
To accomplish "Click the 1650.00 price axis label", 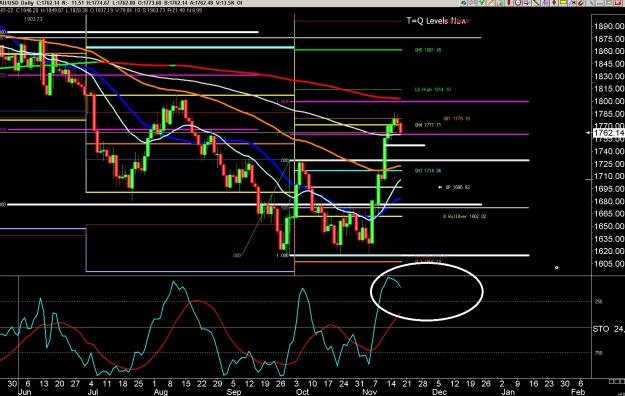I will (609, 226).
